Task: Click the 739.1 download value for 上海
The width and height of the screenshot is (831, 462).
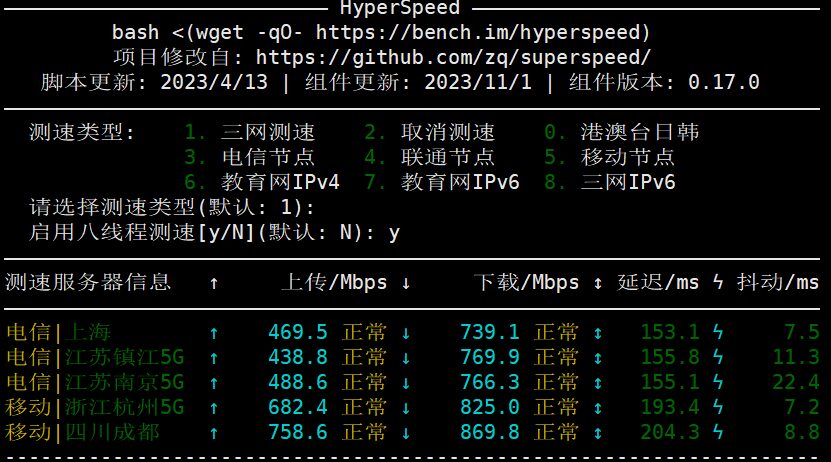Action: (490, 332)
